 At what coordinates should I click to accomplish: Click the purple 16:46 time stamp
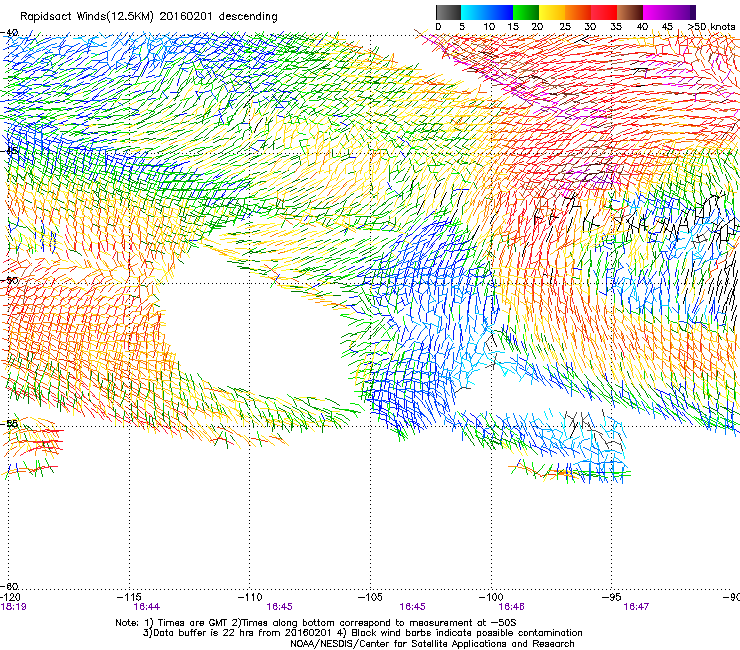(x=512, y=607)
